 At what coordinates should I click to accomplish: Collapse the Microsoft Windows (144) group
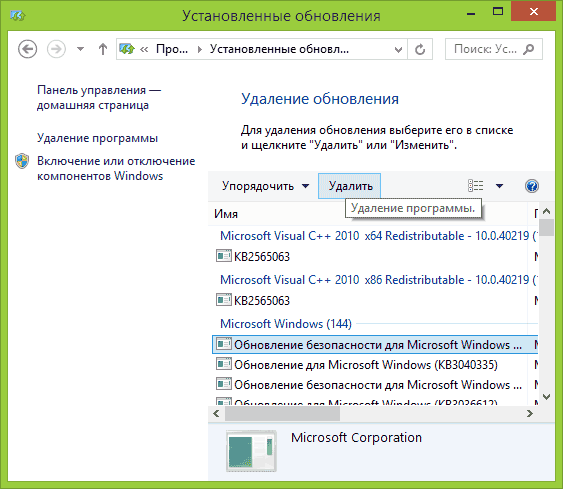286,324
